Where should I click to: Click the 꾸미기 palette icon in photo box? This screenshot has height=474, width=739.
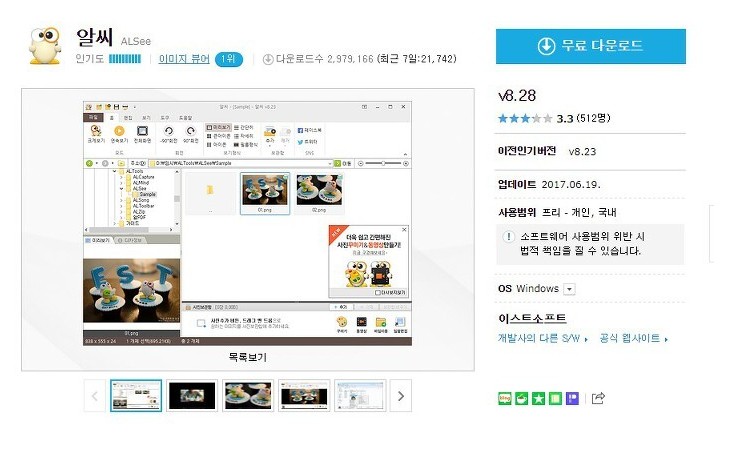(342, 324)
